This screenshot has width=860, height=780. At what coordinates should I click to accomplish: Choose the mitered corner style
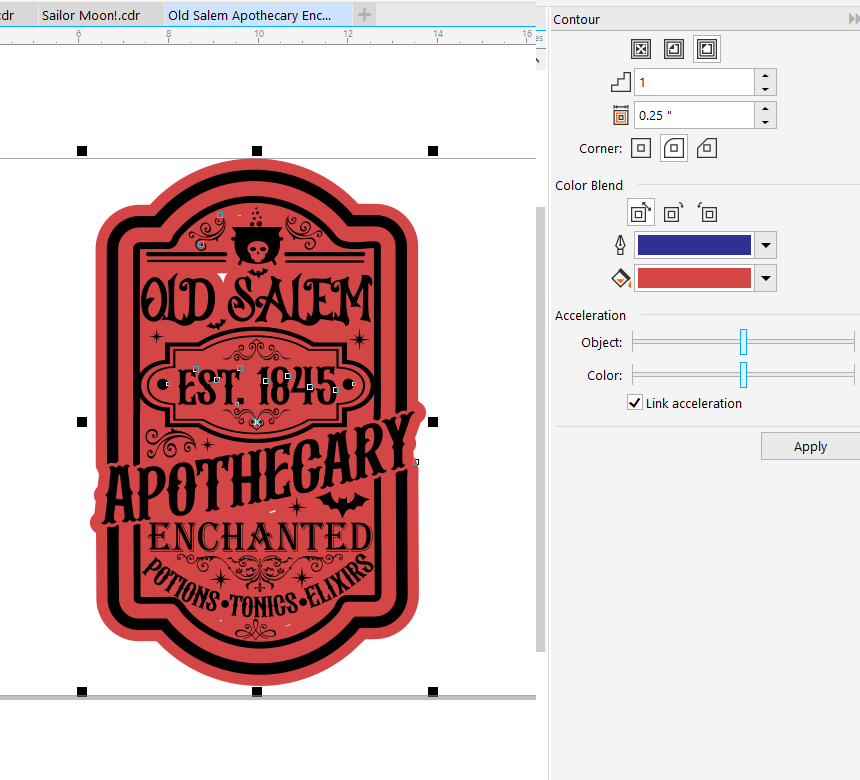[x=641, y=148]
